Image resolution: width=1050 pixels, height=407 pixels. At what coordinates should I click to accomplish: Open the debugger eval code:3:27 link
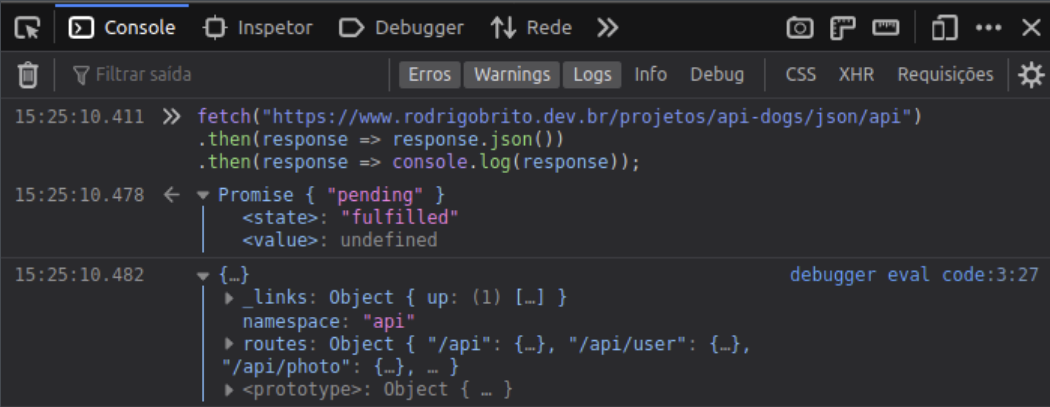tap(913, 275)
